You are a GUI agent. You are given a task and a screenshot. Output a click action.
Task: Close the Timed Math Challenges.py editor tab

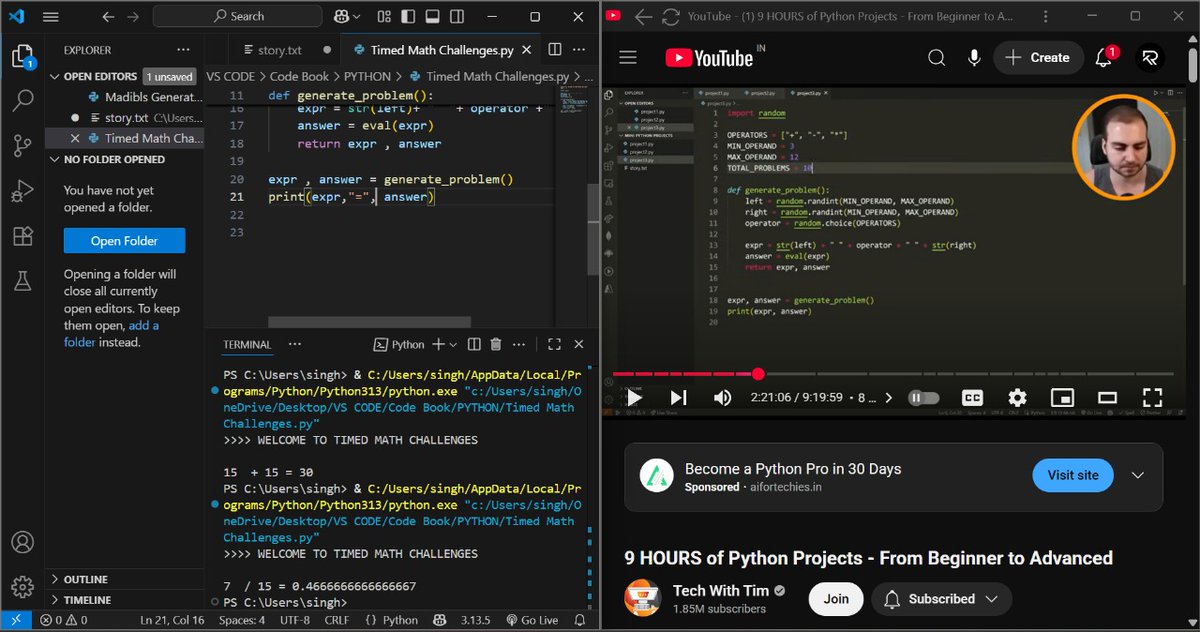click(x=528, y=50)
